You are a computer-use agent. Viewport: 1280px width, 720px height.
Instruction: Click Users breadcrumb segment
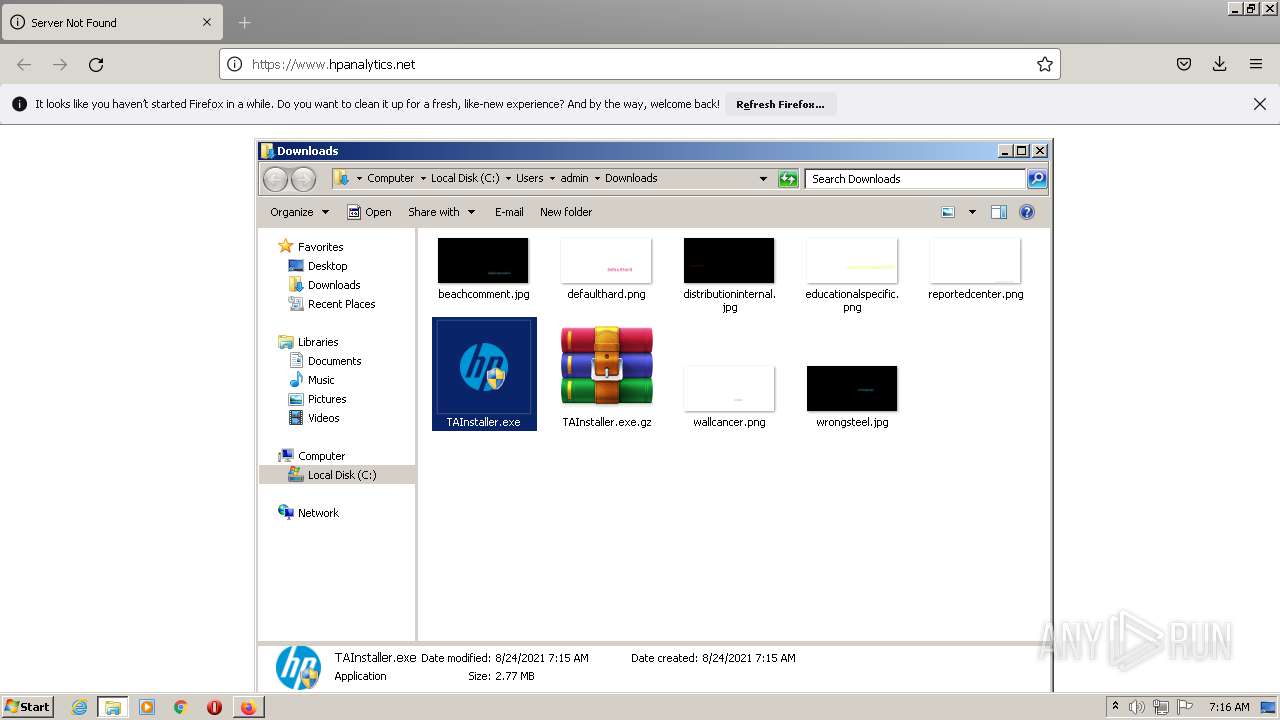(529, 178)
